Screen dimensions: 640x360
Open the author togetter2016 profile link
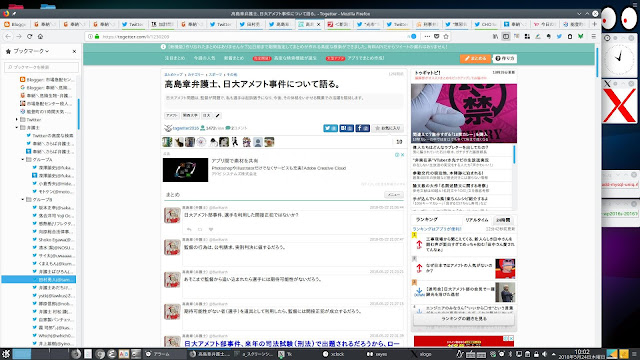pyautogui.click(x=186, y=128)
